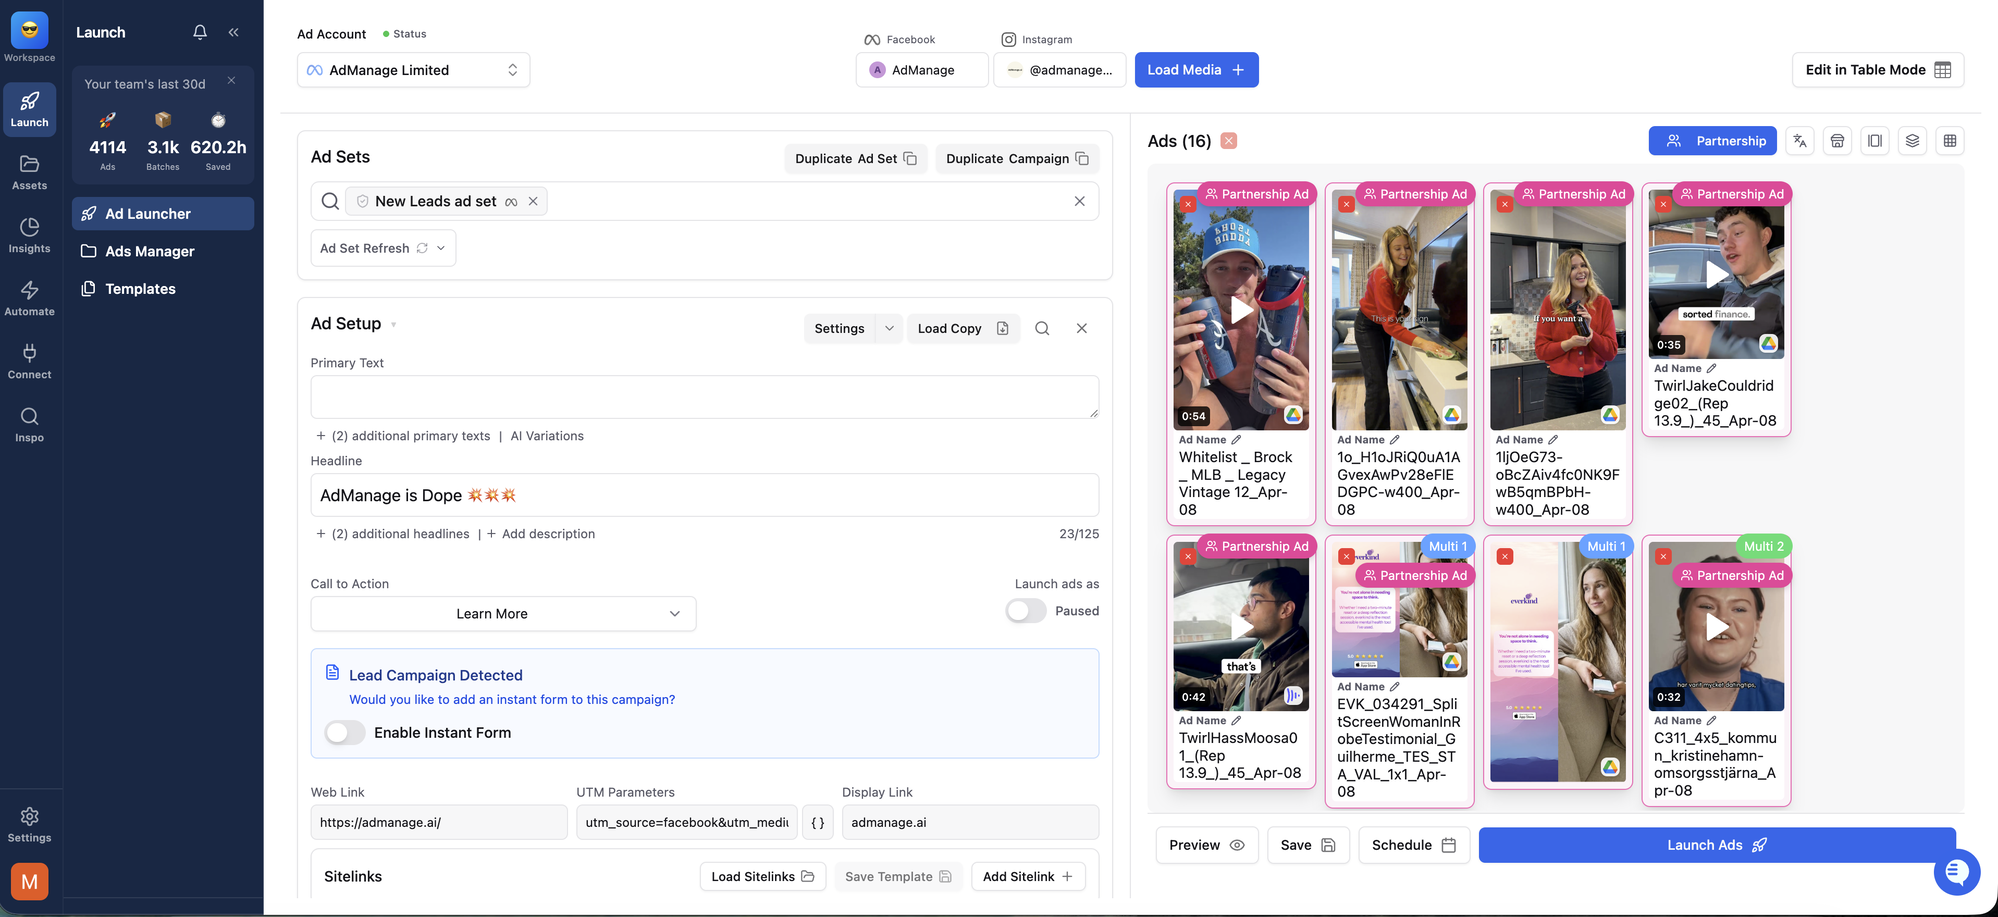Click the orange M user avatar
This screenshot has width=1998, height=917.
29,881
